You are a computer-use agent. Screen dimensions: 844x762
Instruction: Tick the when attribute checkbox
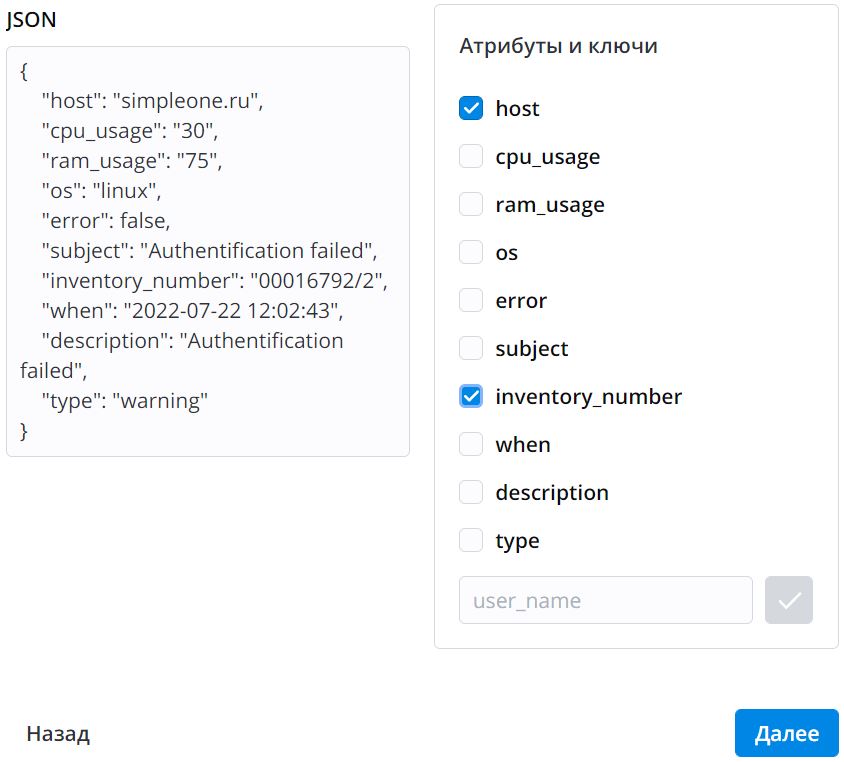471,444
